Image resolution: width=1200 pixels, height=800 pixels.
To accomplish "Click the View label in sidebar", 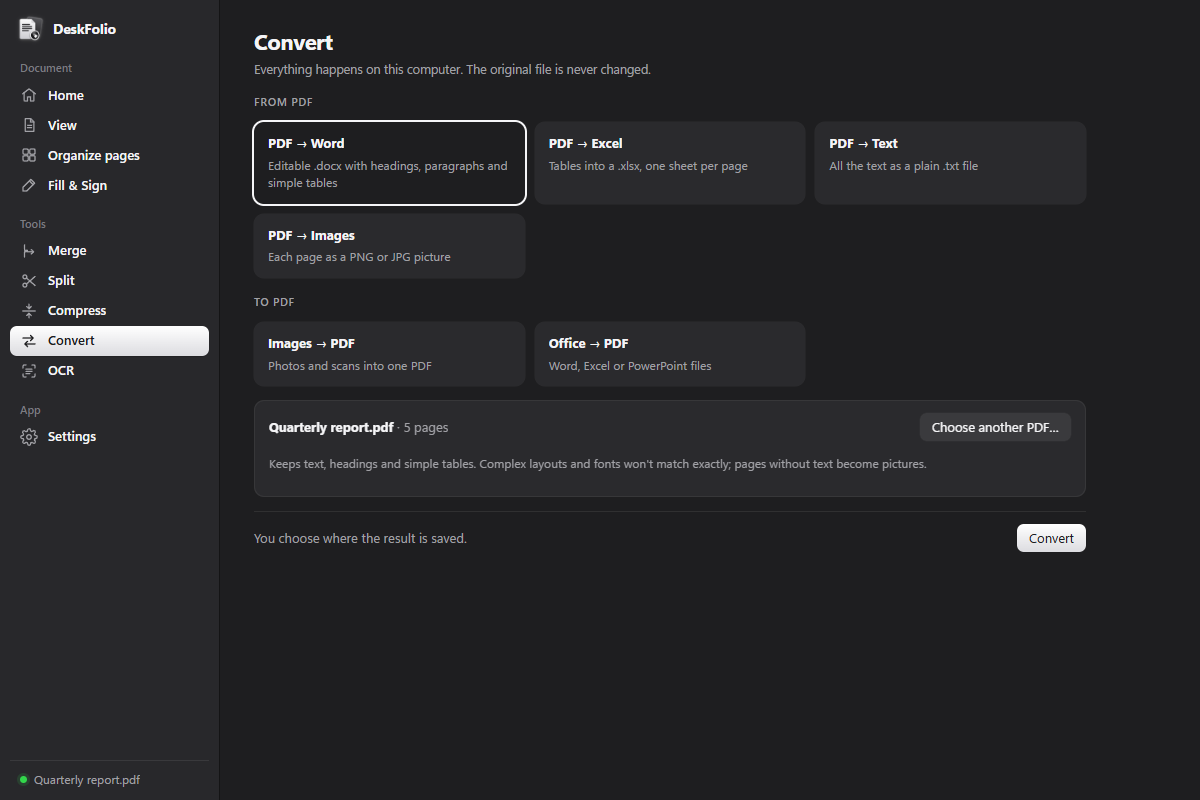I will pos(62,126).
